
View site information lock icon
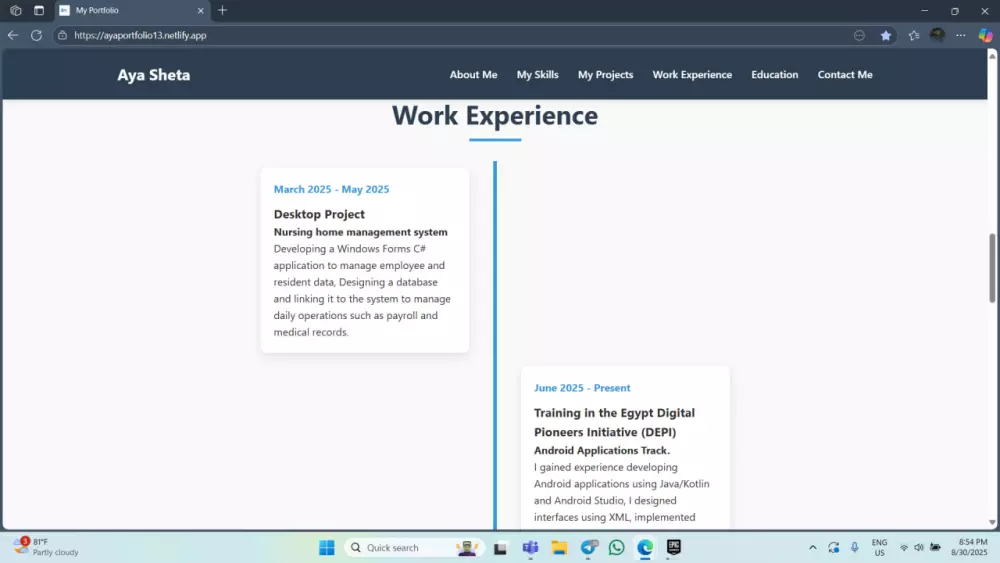(x=62, y=35)
